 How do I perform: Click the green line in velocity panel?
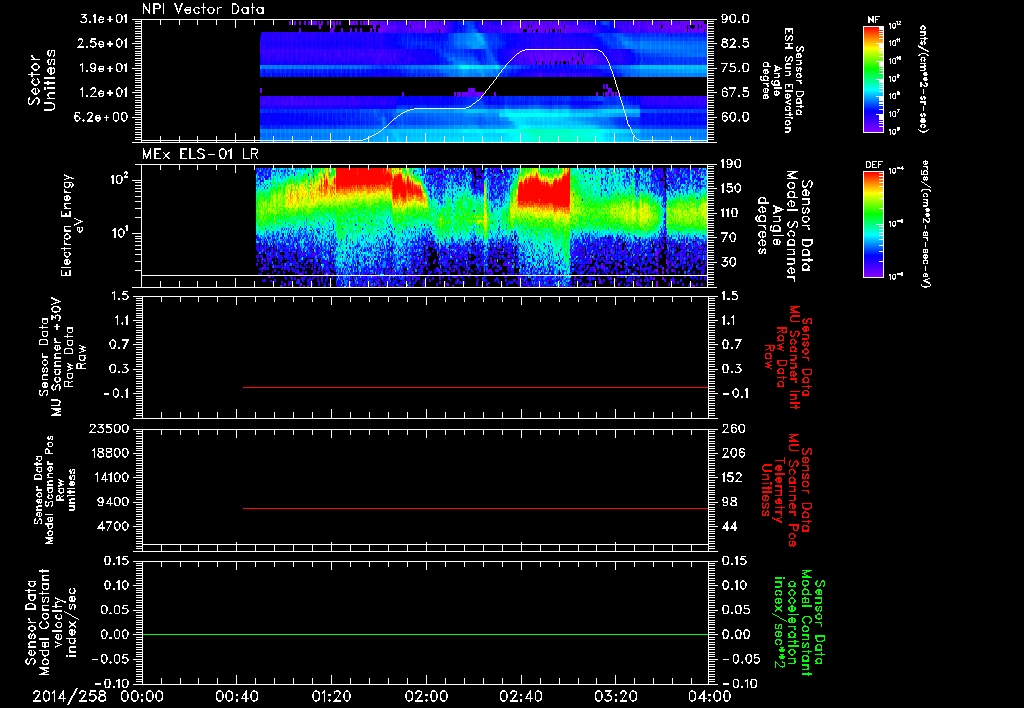(x=424, y=634)
